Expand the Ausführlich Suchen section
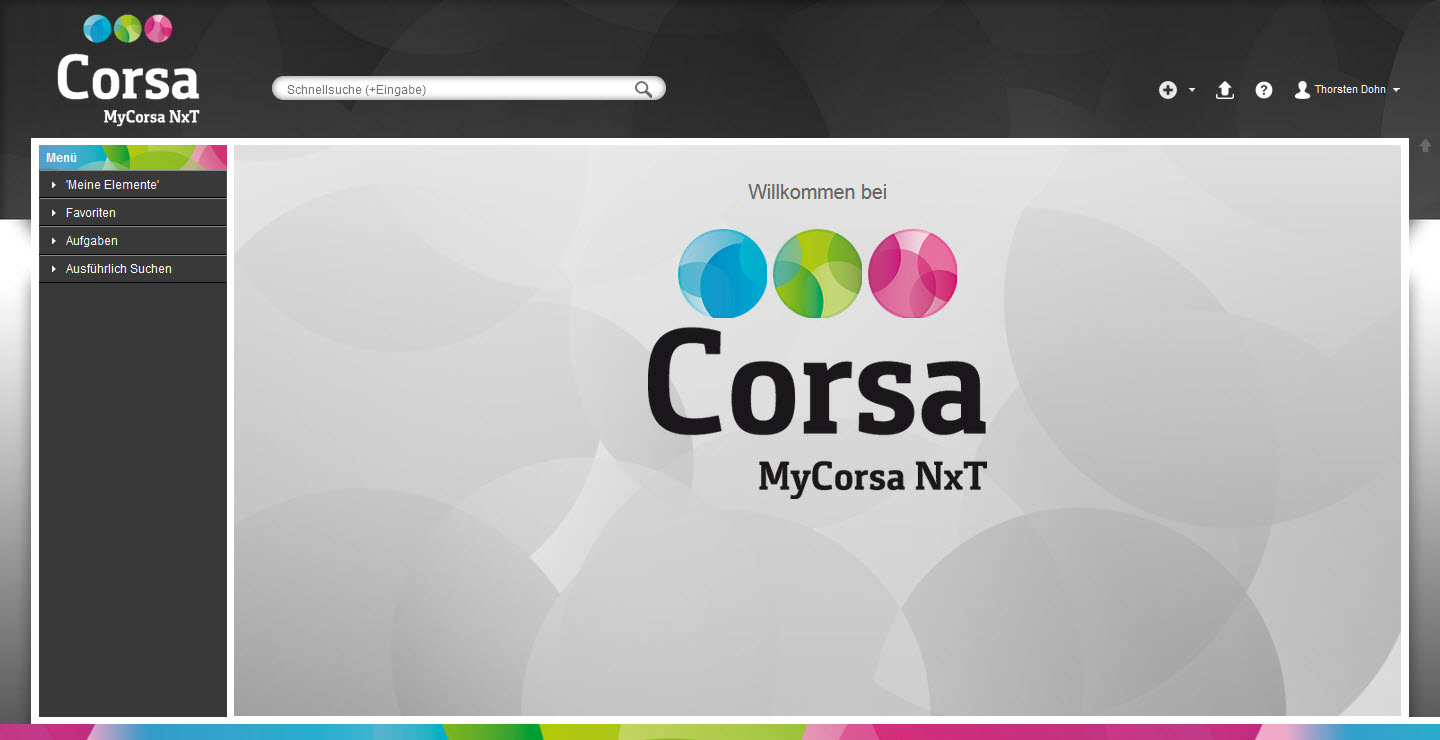 tap(54, 269)
